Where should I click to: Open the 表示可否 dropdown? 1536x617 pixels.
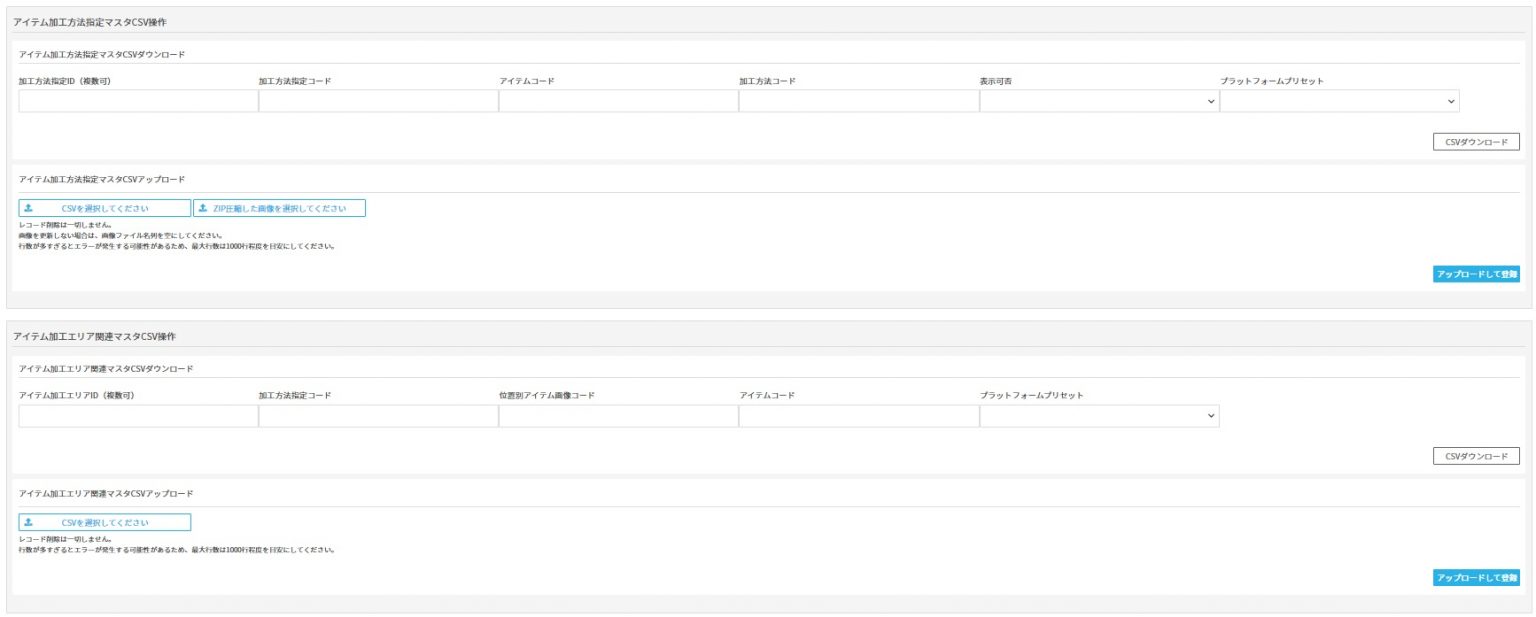[1098, 101]
